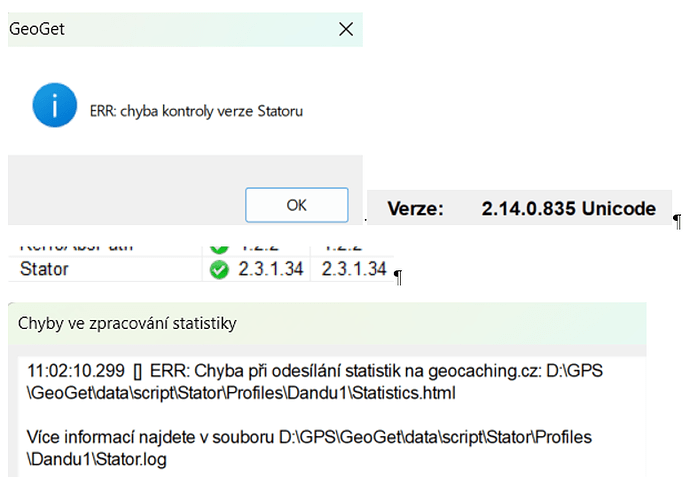Click the second 2.3.1.34 version value

(354, 269)
